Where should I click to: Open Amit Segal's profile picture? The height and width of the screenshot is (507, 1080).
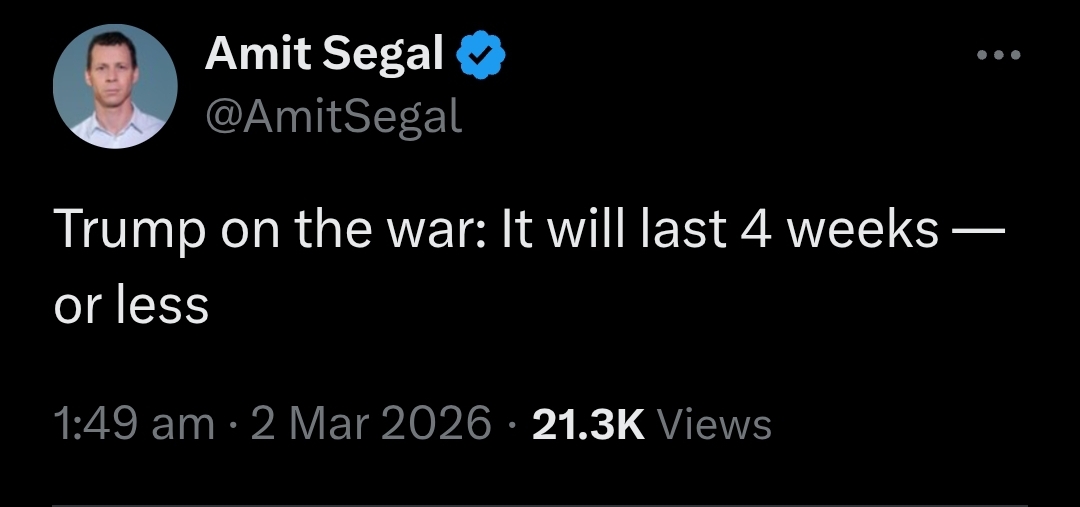point(115,87)
